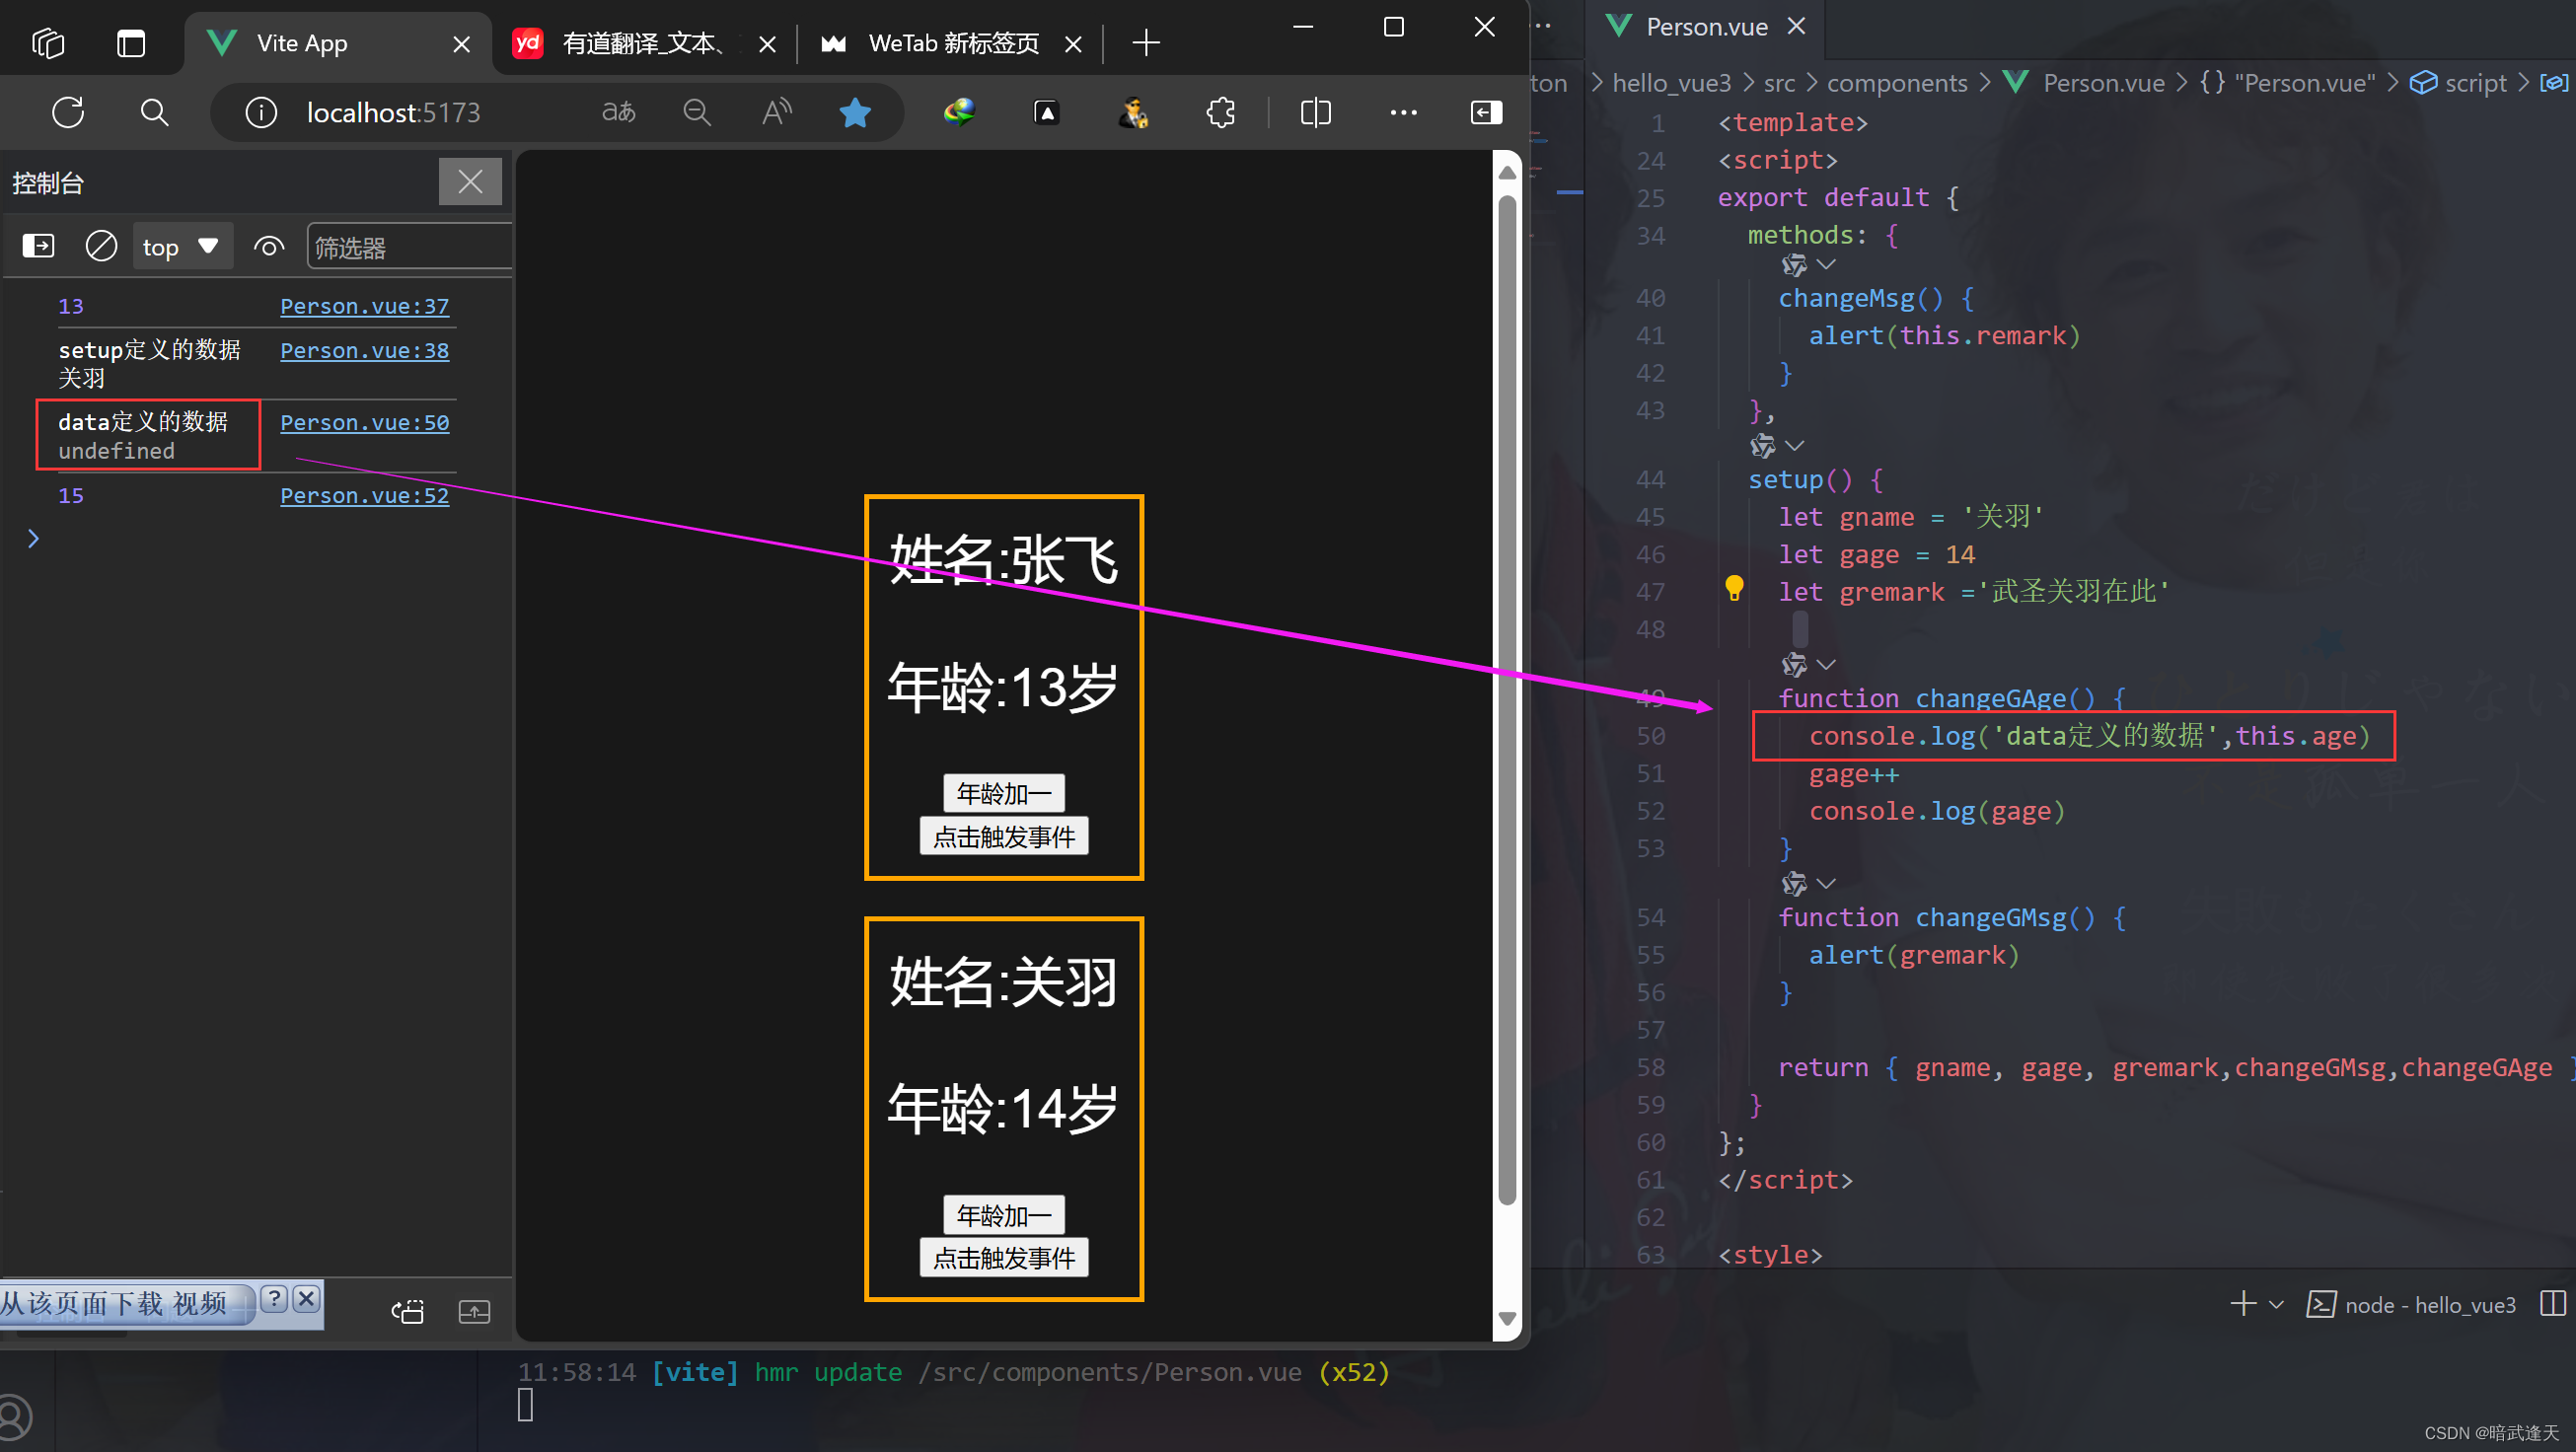Image resolution: width=2576 pixels, height=1452 pixels.
Task: Click 点击触发事件 button in 张飞 card
Action: point(1004,836)
